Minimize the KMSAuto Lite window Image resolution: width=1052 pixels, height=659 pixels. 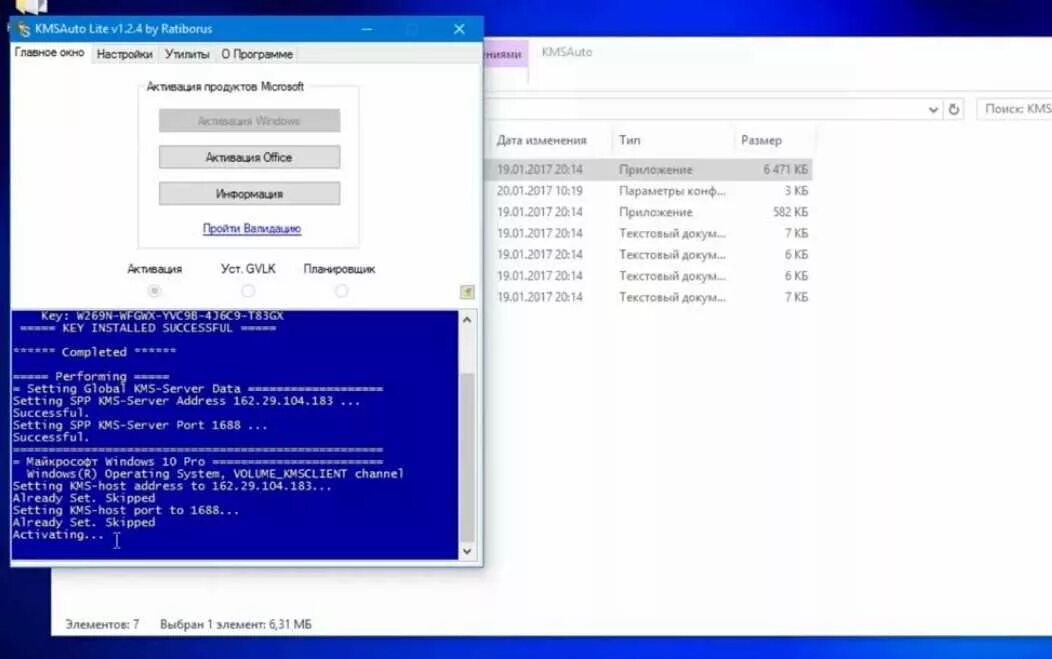(366, 29)
